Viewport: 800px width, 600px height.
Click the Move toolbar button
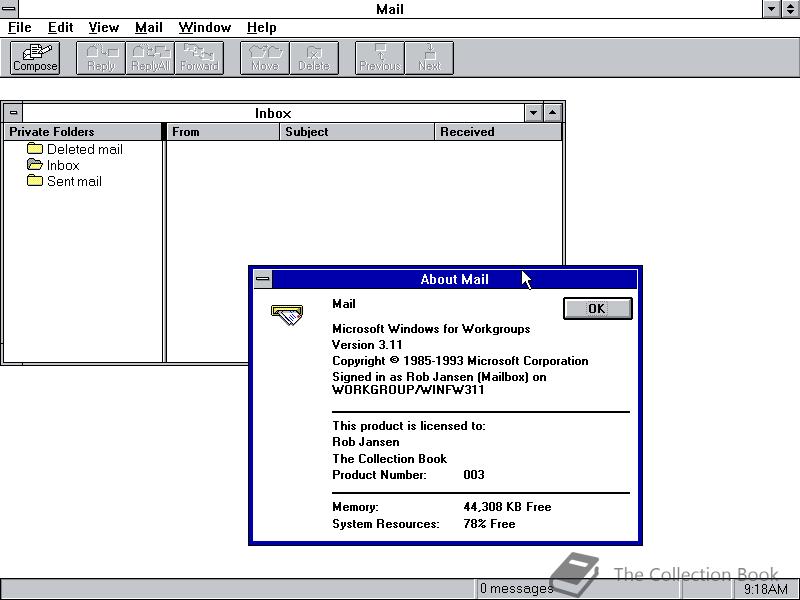[x=265, y=58]
